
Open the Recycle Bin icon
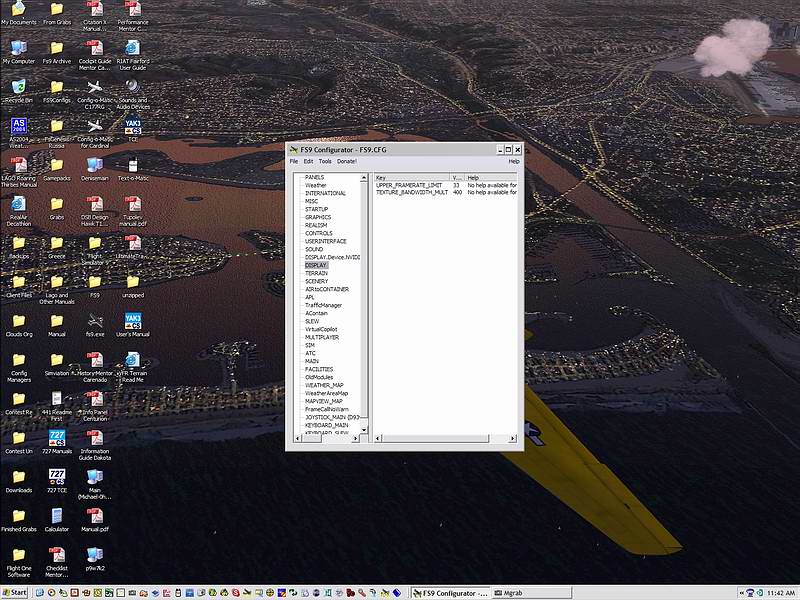pos(18,88)
